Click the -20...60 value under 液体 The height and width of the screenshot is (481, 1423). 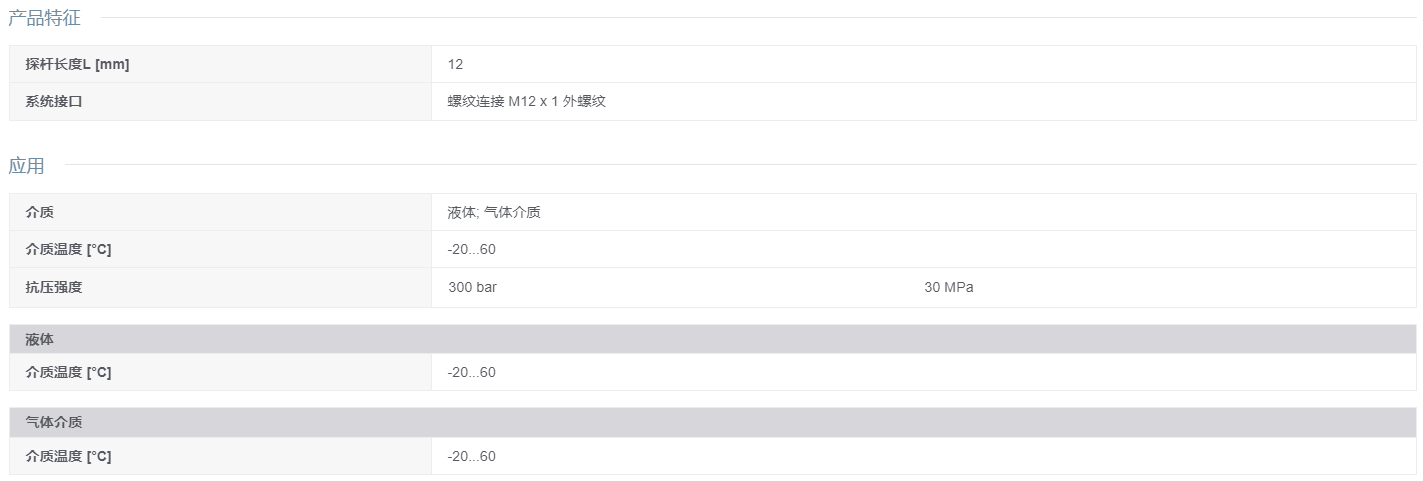click(x=472, y=372)
